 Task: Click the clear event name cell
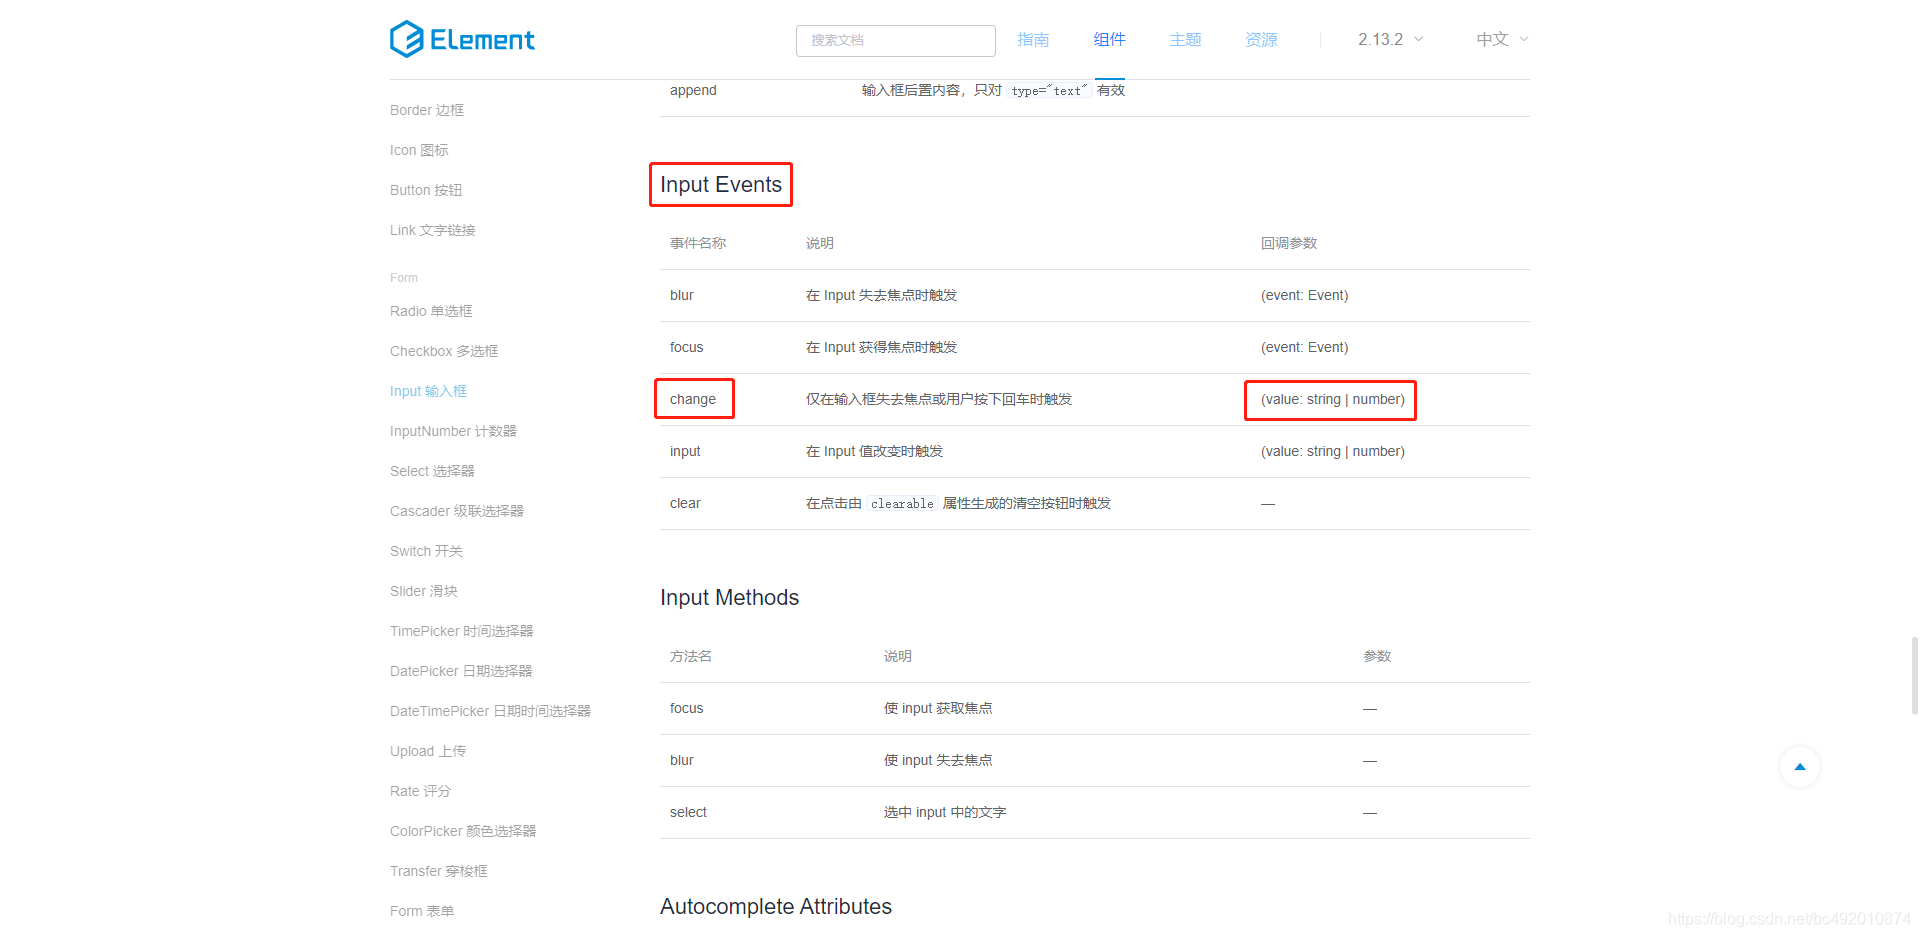685,503
